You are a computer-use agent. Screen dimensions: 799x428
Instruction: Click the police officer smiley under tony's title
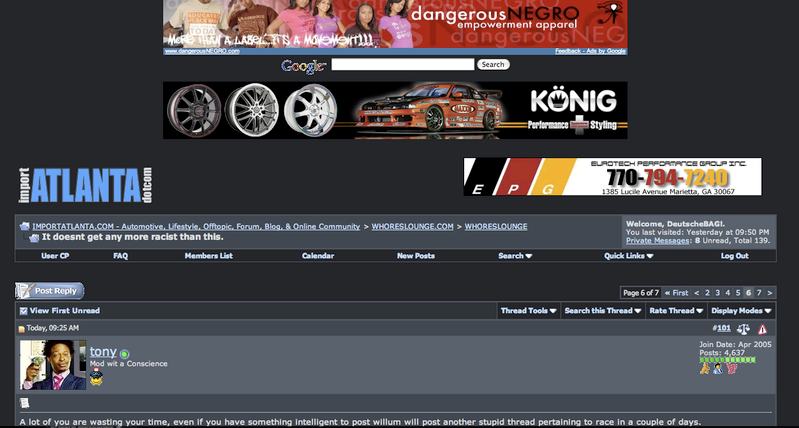(96, 377)
